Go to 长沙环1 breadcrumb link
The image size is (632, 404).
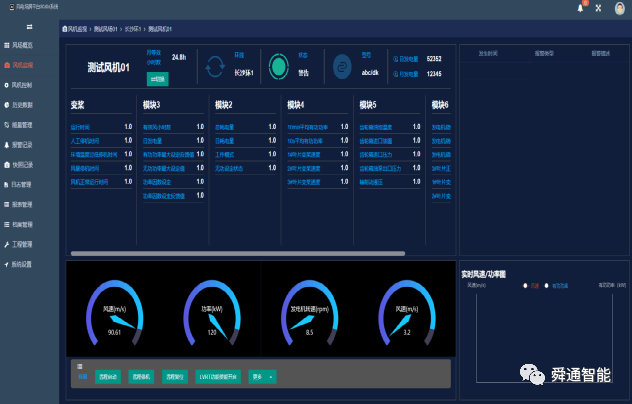(x=133, y=29)
